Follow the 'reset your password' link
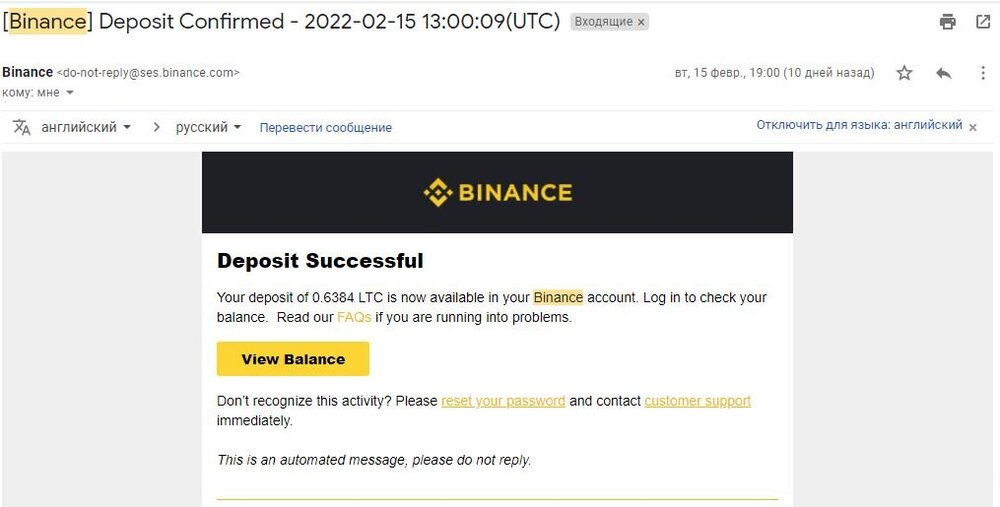 pyautogui.click(x=503, y=401)
